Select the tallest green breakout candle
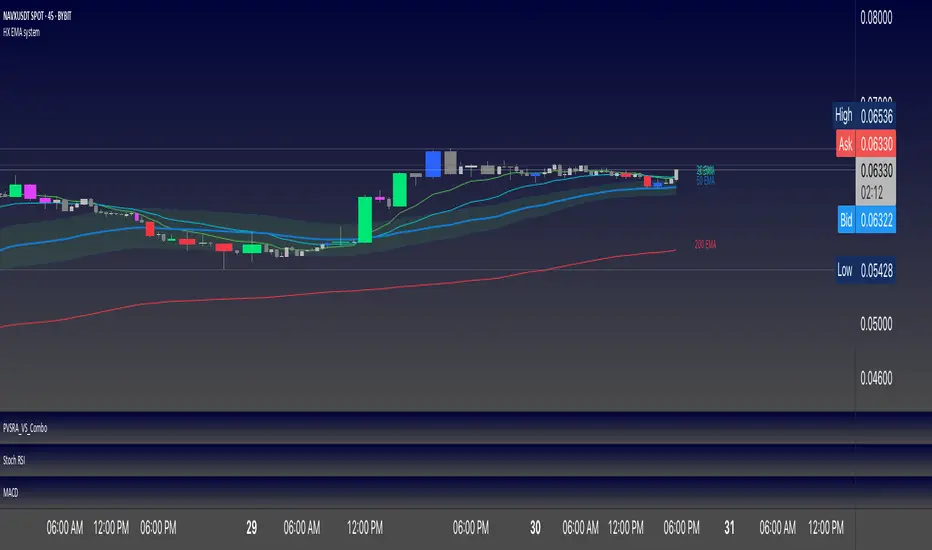 [365, 219]
